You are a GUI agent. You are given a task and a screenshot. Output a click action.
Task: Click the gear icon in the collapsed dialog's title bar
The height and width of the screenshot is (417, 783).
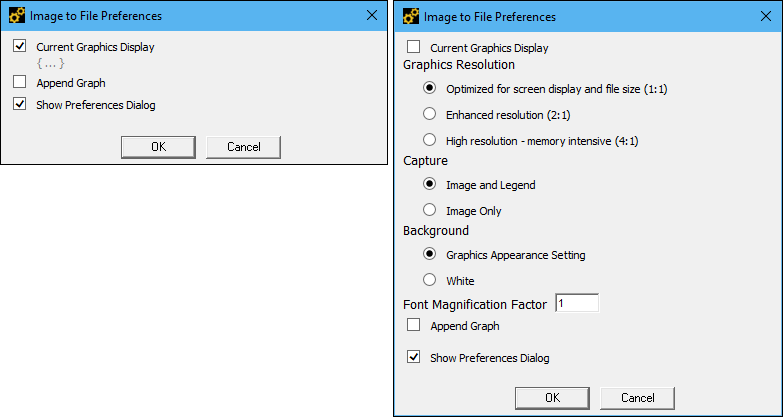point(16,16)
